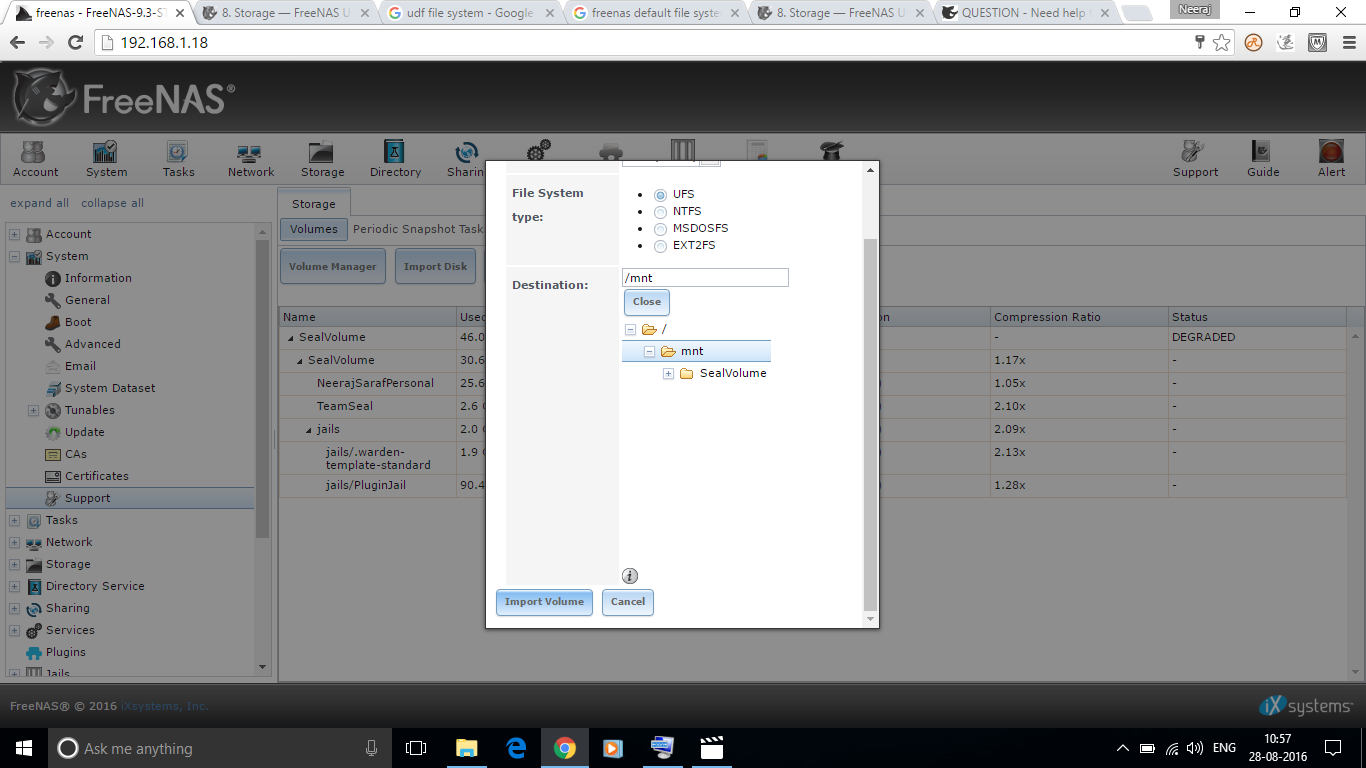Switch to the QUESTION - Need help browser tab
This screenshot has width=1366, height=768.
click(x=1027, y=13)
